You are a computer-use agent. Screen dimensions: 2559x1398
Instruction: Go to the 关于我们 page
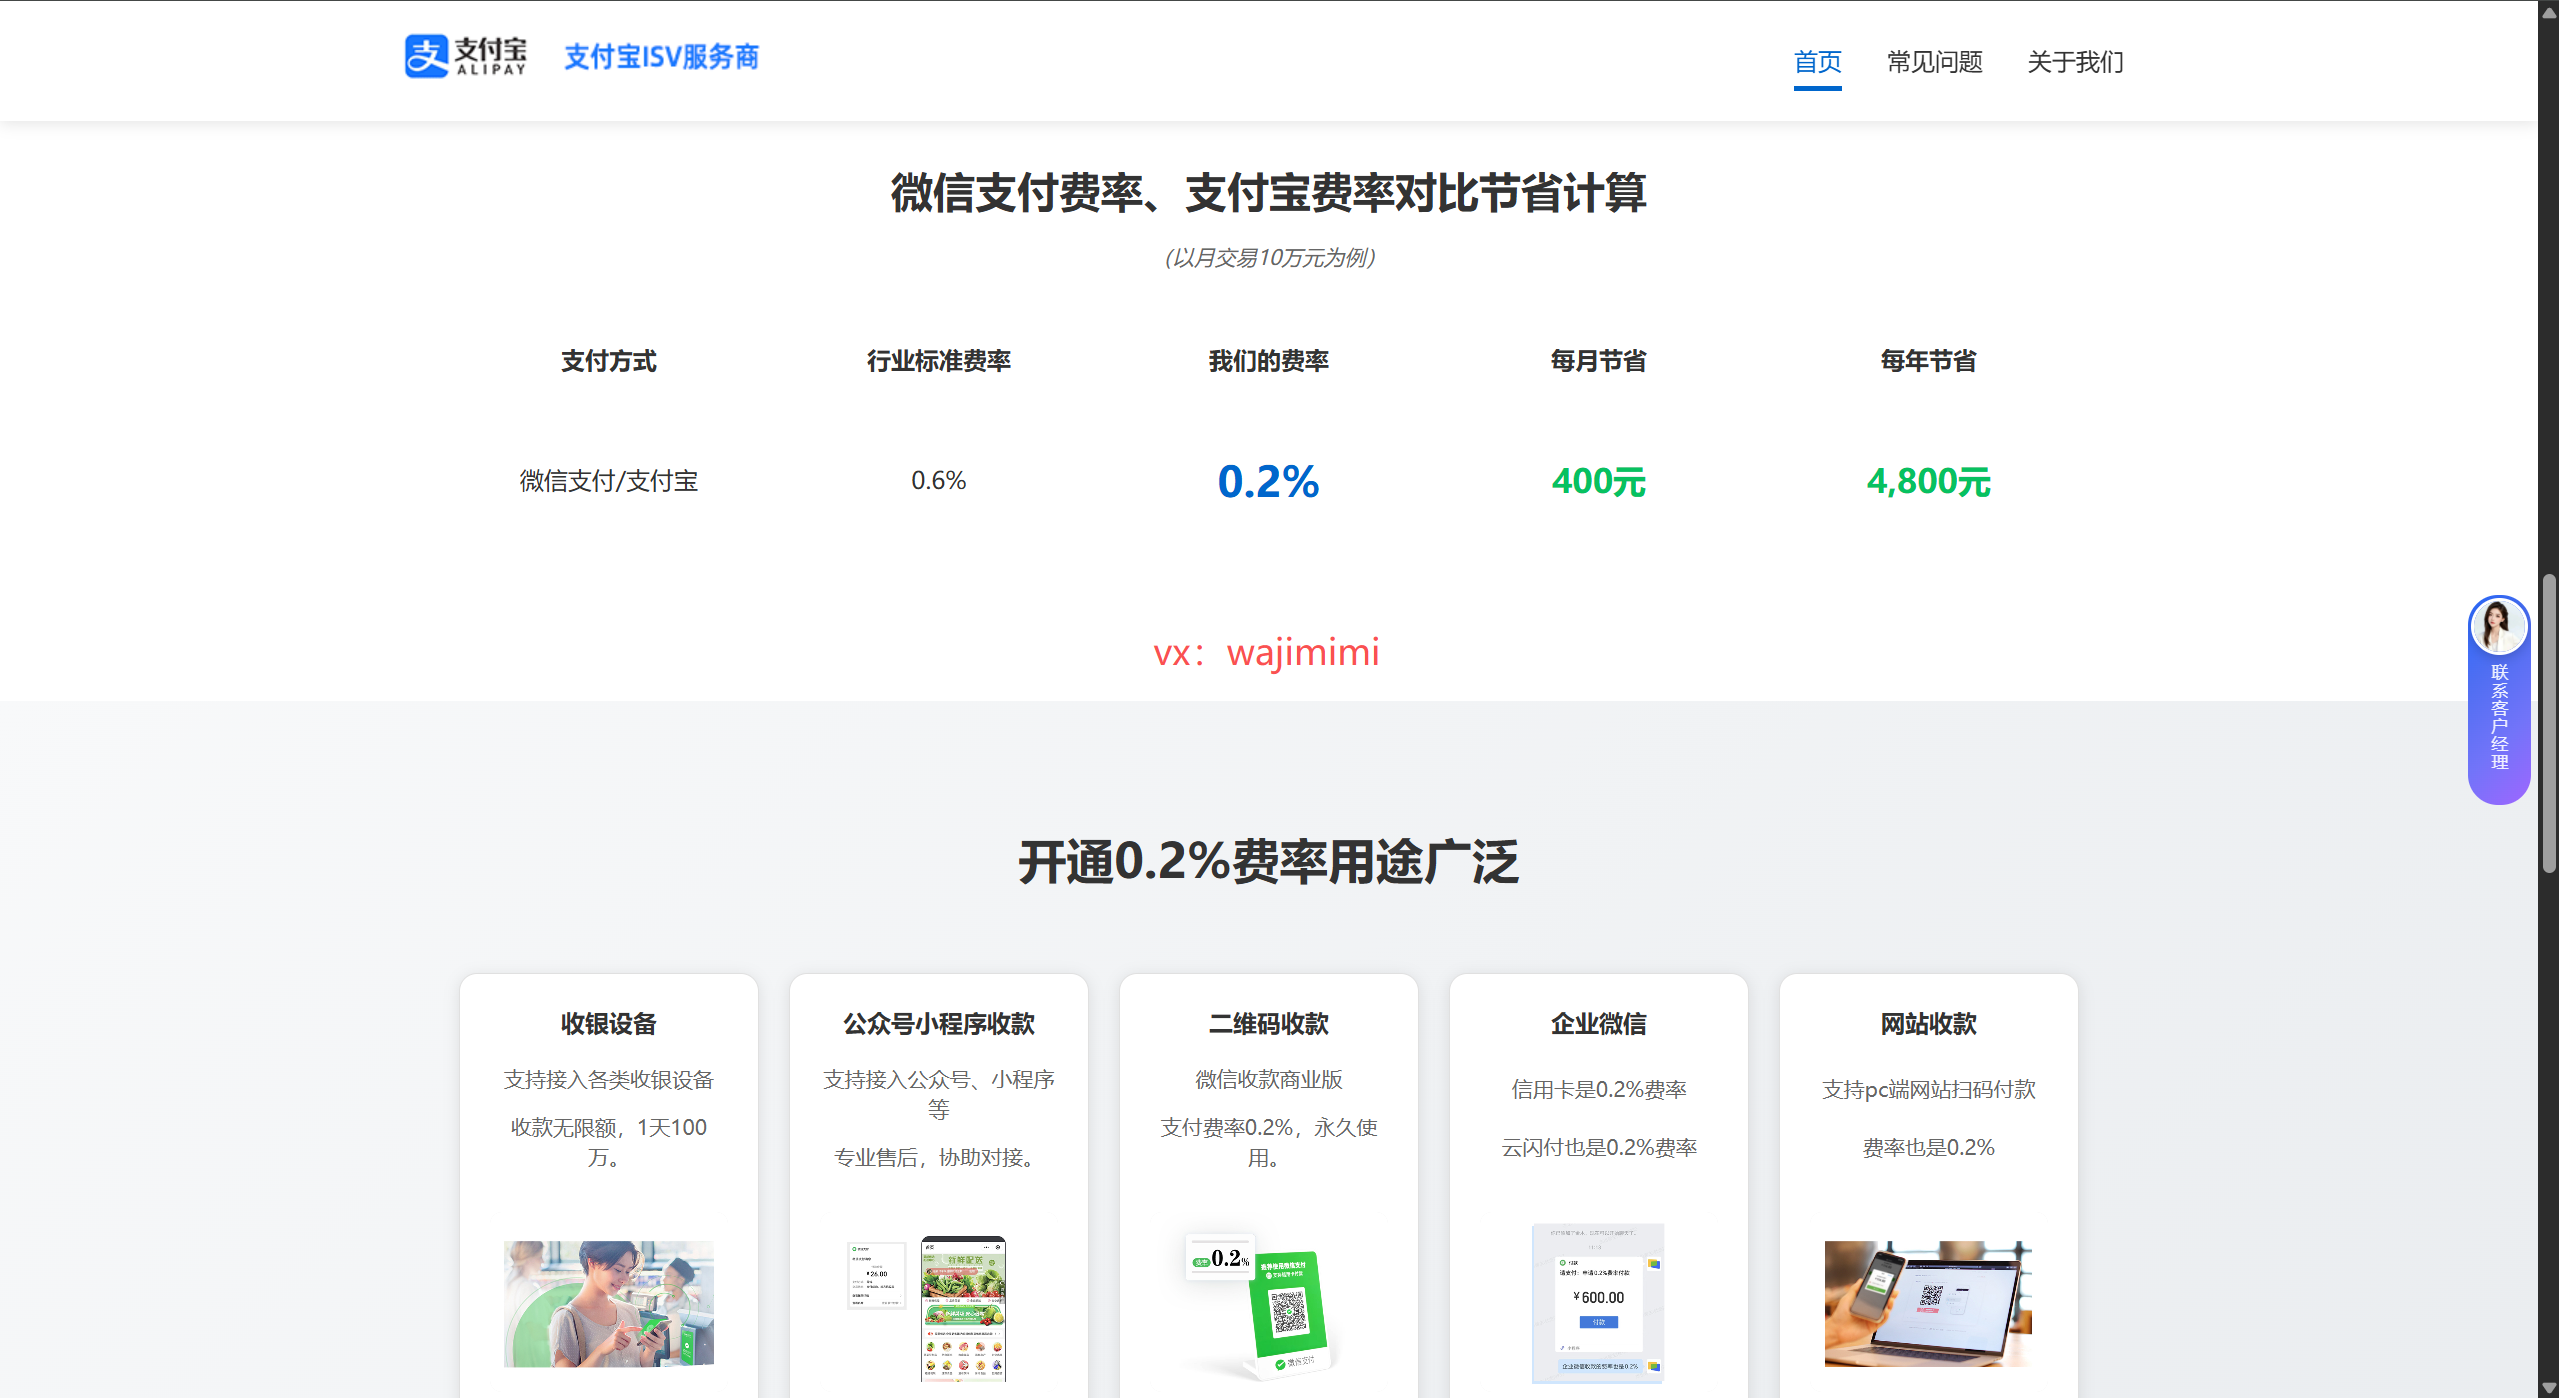click(2075, 62)
